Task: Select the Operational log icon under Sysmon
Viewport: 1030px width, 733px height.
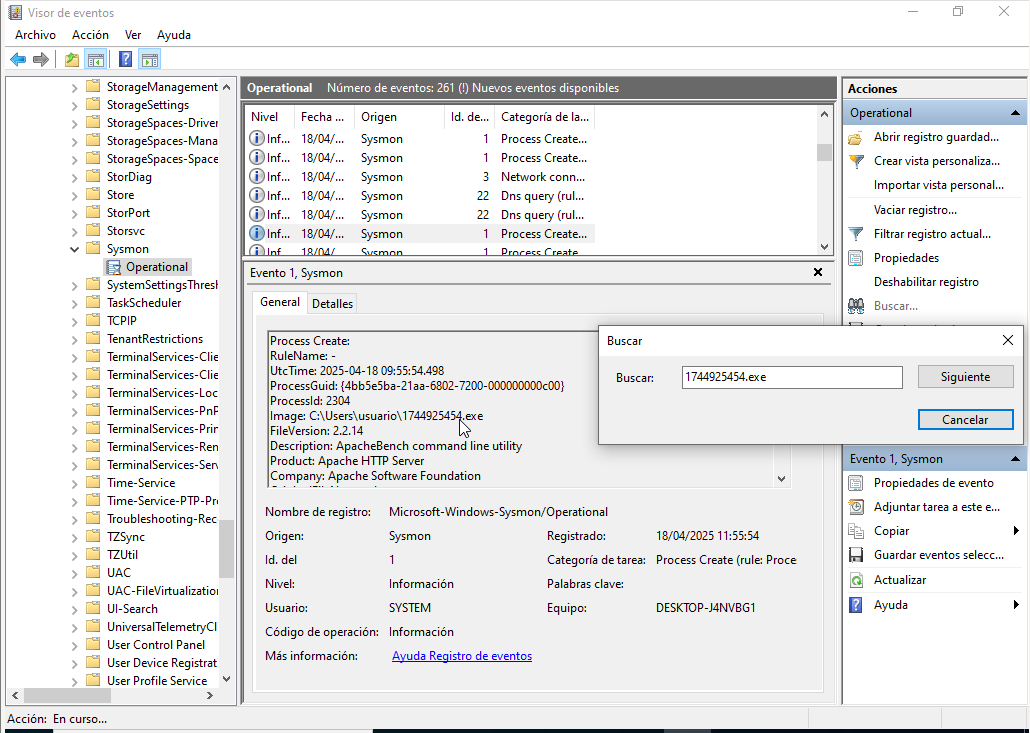Action: click(x=114, y=267)
